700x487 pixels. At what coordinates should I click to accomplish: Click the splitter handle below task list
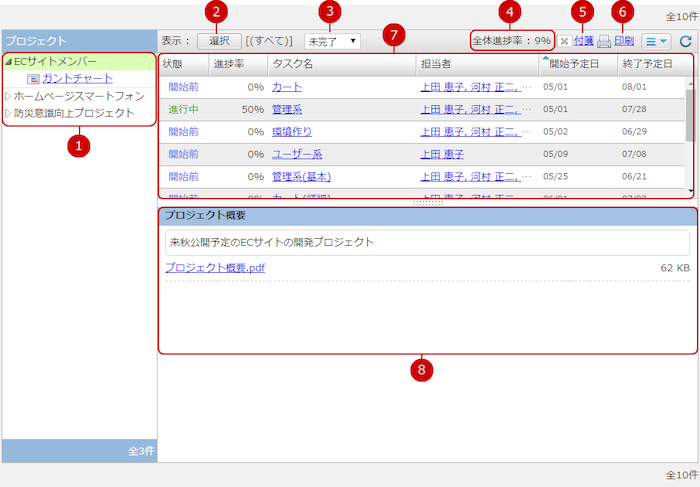pyautogui.click(x=427, y=202)
